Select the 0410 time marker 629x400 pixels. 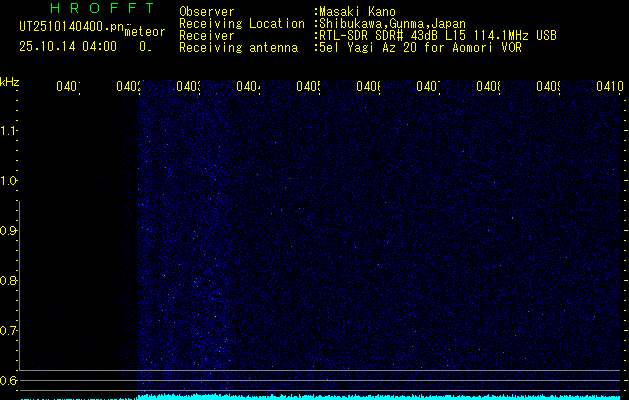(610, 86)
